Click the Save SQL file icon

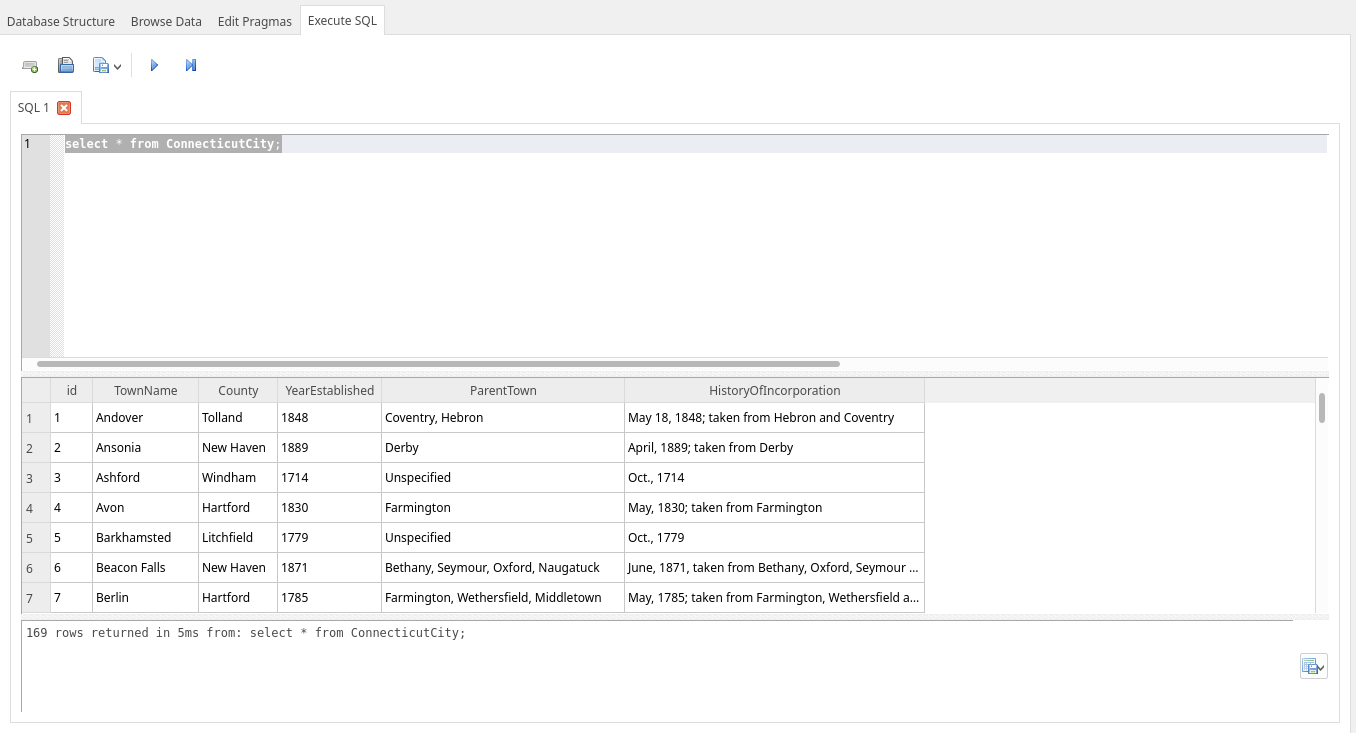101,66
